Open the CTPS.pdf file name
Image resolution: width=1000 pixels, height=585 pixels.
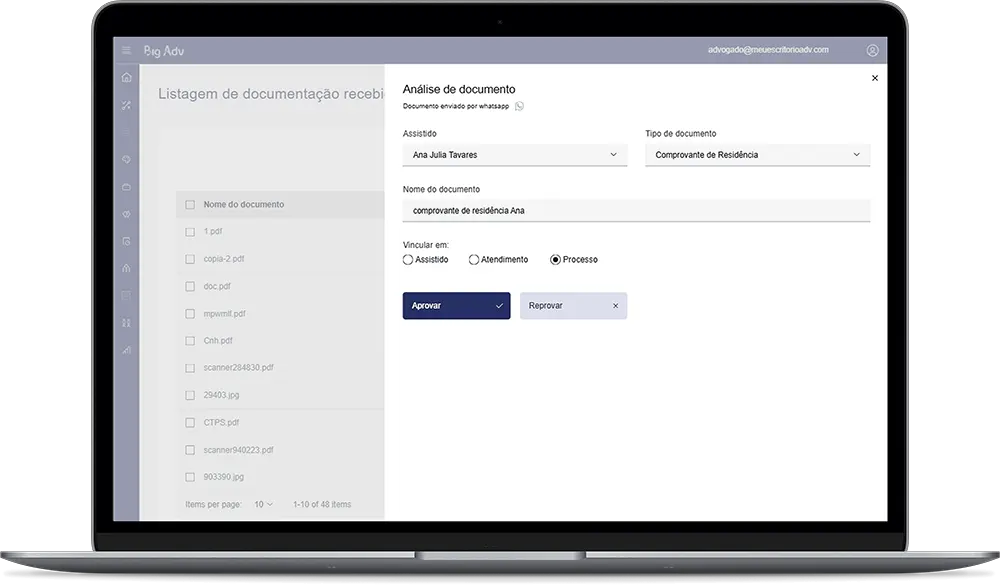[221, 422]
